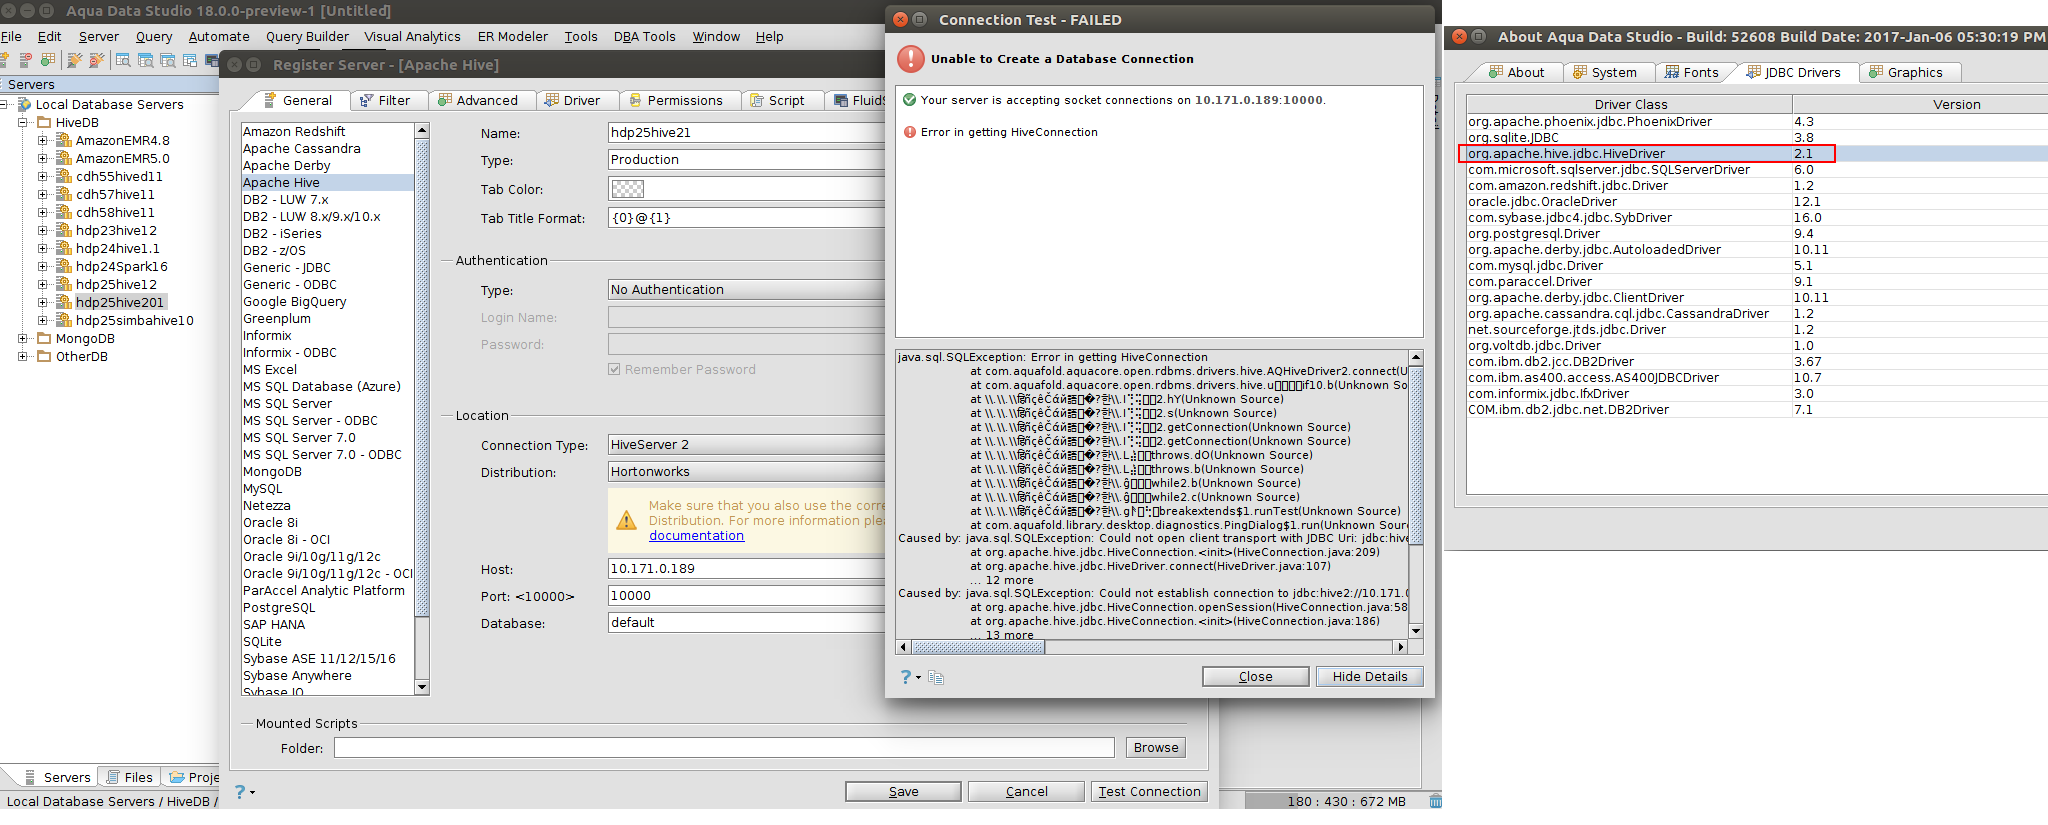Click the first query window toolbar icon
Screen dimensions: 2048x825
coord(123,60)
